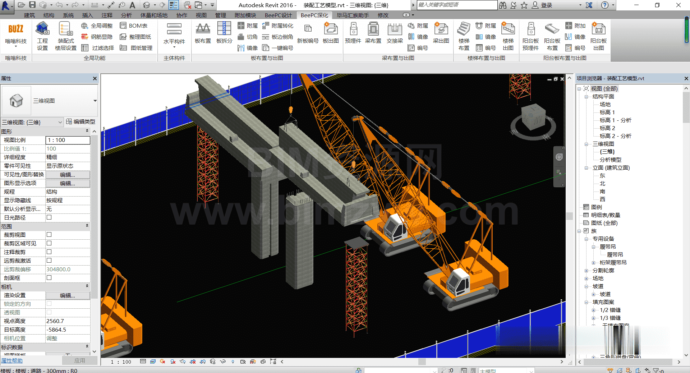Collapse the 结构平面 tree node
The height and width of the screenshot is (373, 690).
[x=587, y=96]
